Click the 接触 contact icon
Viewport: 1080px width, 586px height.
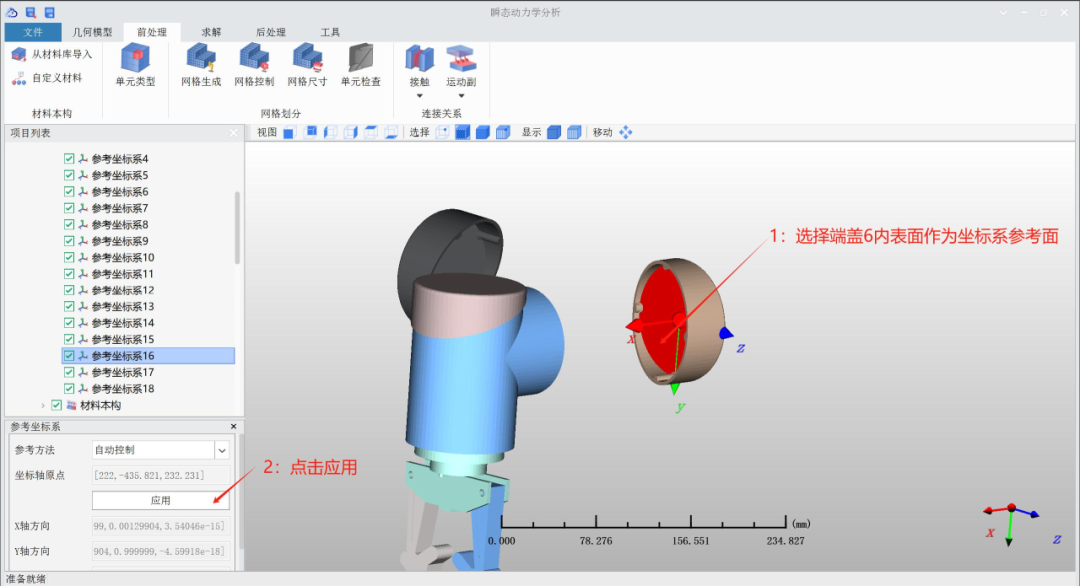click(419, 59)
